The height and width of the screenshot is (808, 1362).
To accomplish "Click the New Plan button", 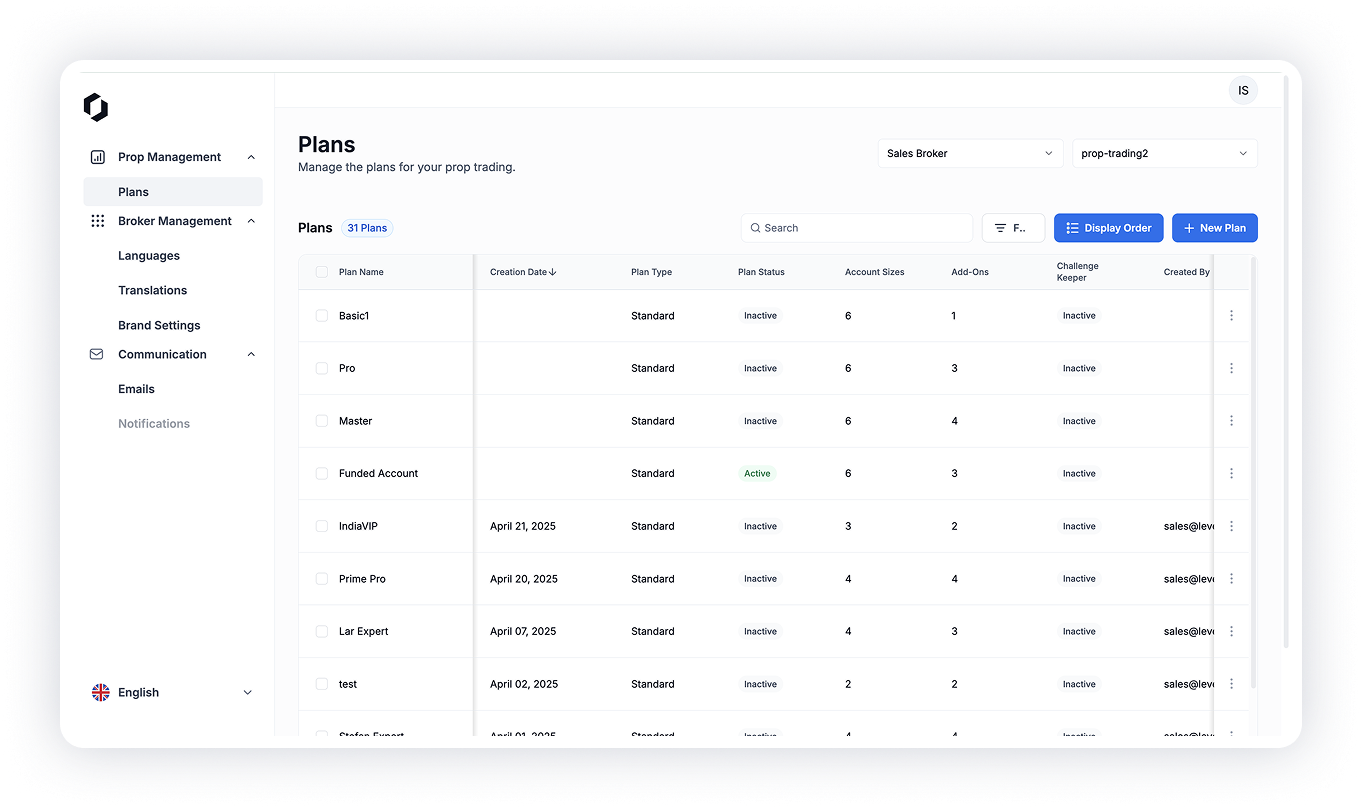I will pos(1214,228).
